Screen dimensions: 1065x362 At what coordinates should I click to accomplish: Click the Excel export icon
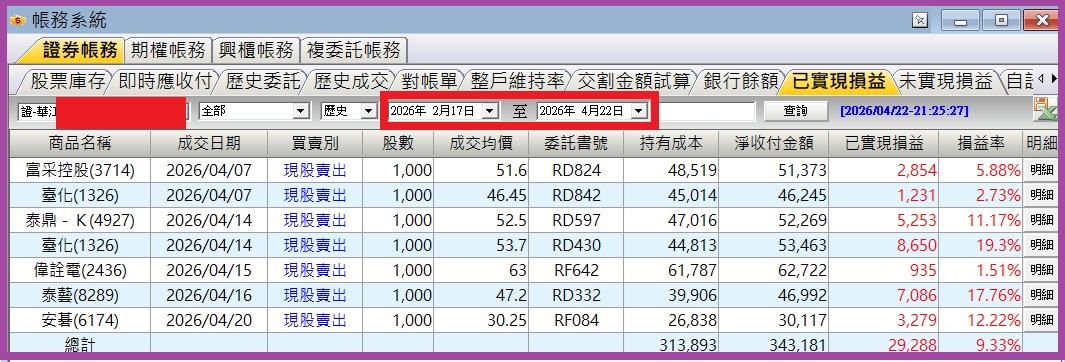pos(1045,109)
